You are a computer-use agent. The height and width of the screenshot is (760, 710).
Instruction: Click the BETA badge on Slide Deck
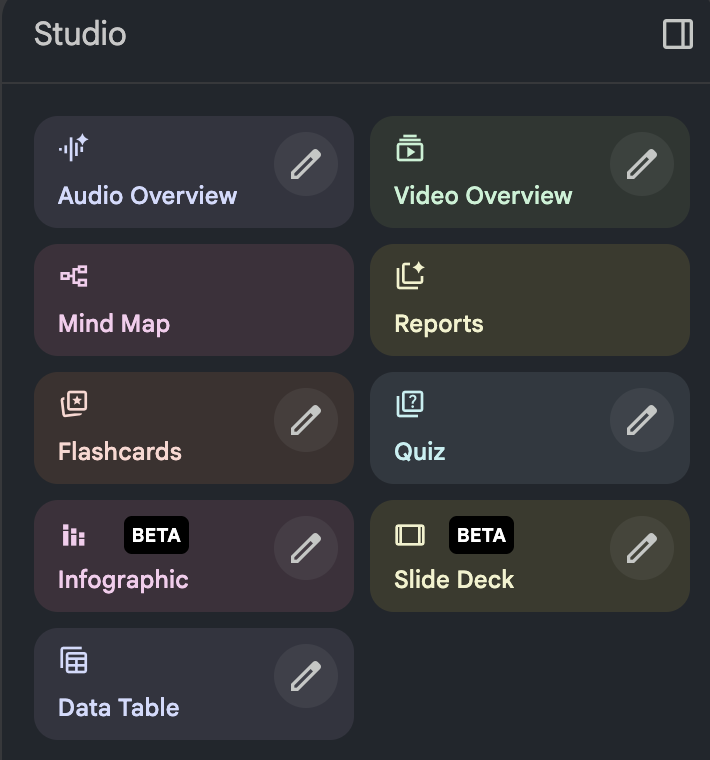coord(481,535)
